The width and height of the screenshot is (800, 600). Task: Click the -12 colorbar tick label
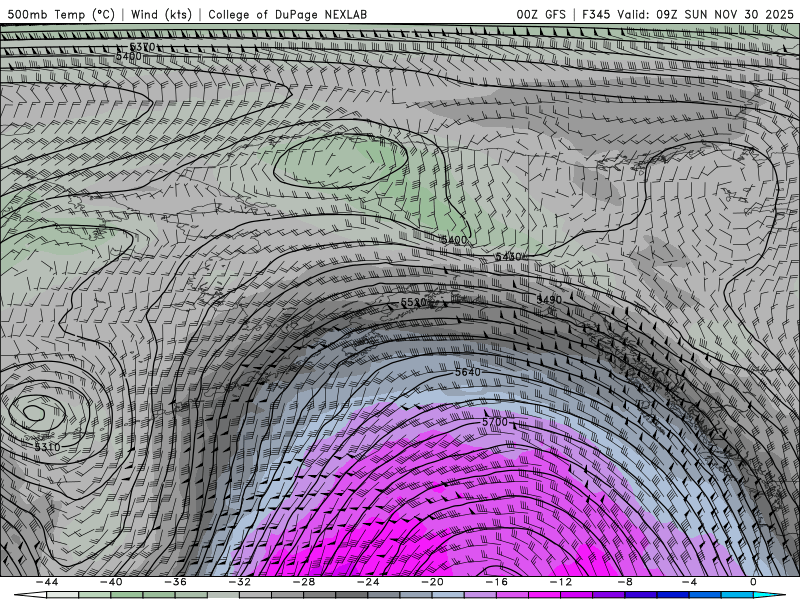point(561,582)
